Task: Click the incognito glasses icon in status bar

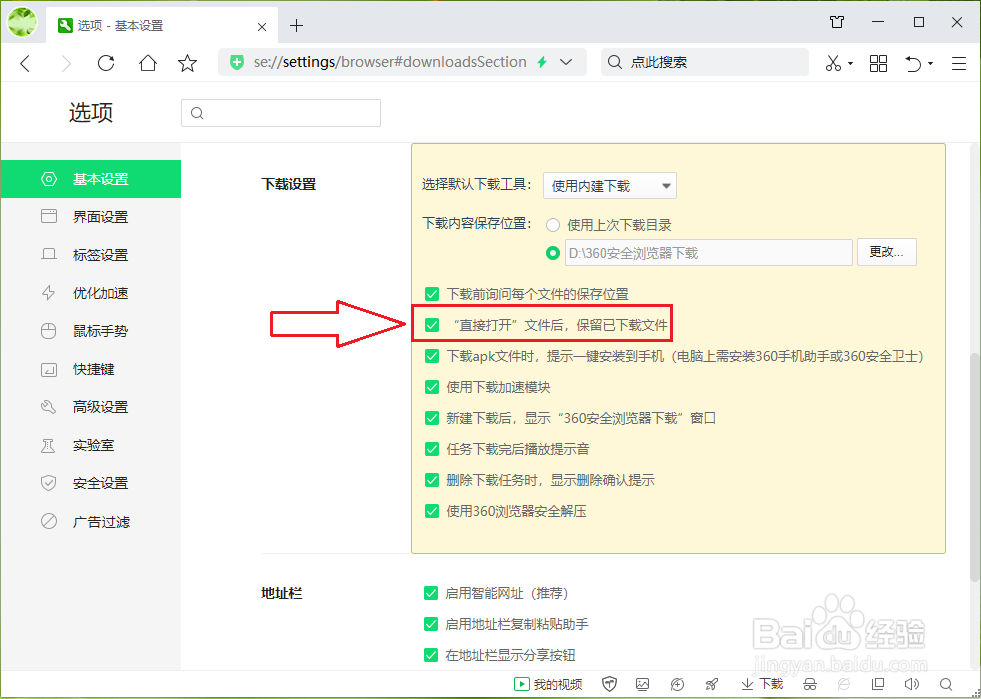Action: (808, 683)
